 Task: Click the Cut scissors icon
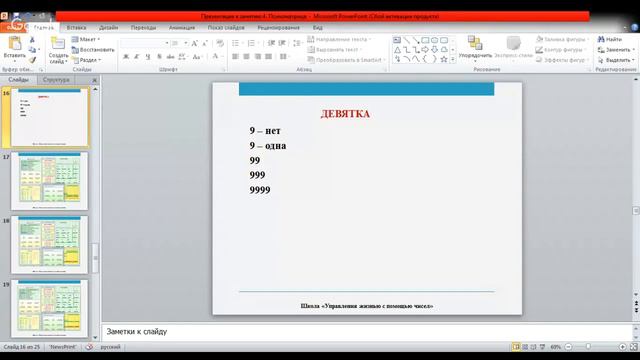(x=32, y=40)
